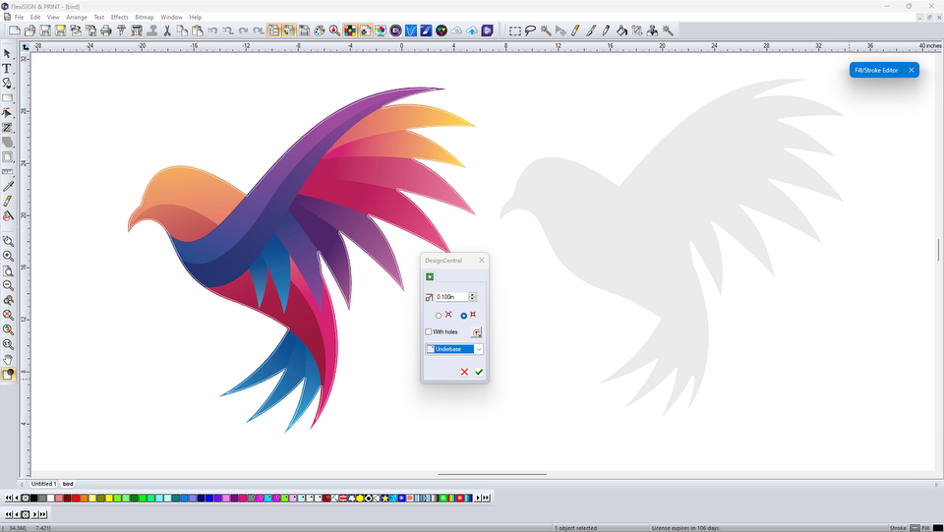944x532 pixels.
Task: Click the green checkmark Apply icon
Action: 479,372
